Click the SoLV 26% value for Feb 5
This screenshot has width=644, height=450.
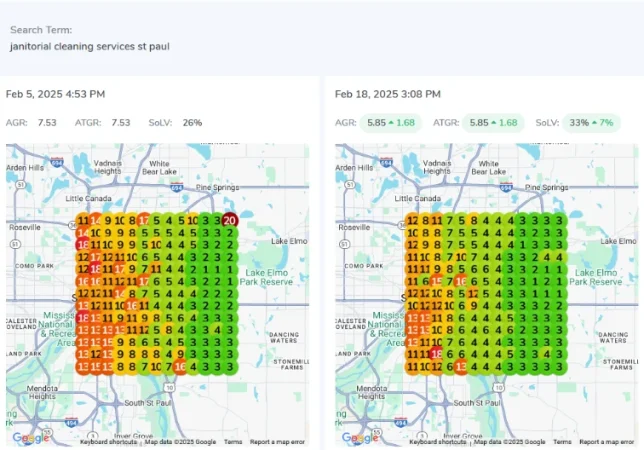click(x=192, y=122)
